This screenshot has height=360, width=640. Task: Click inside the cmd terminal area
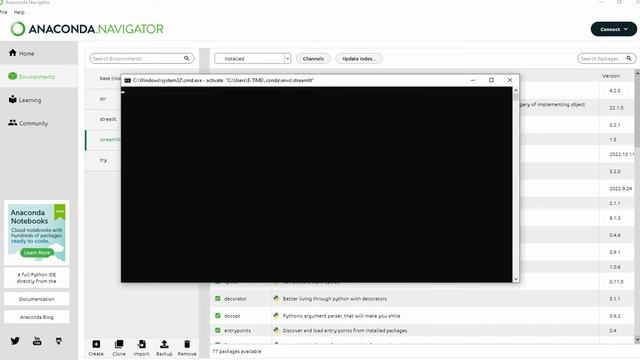tap(317, 184)
